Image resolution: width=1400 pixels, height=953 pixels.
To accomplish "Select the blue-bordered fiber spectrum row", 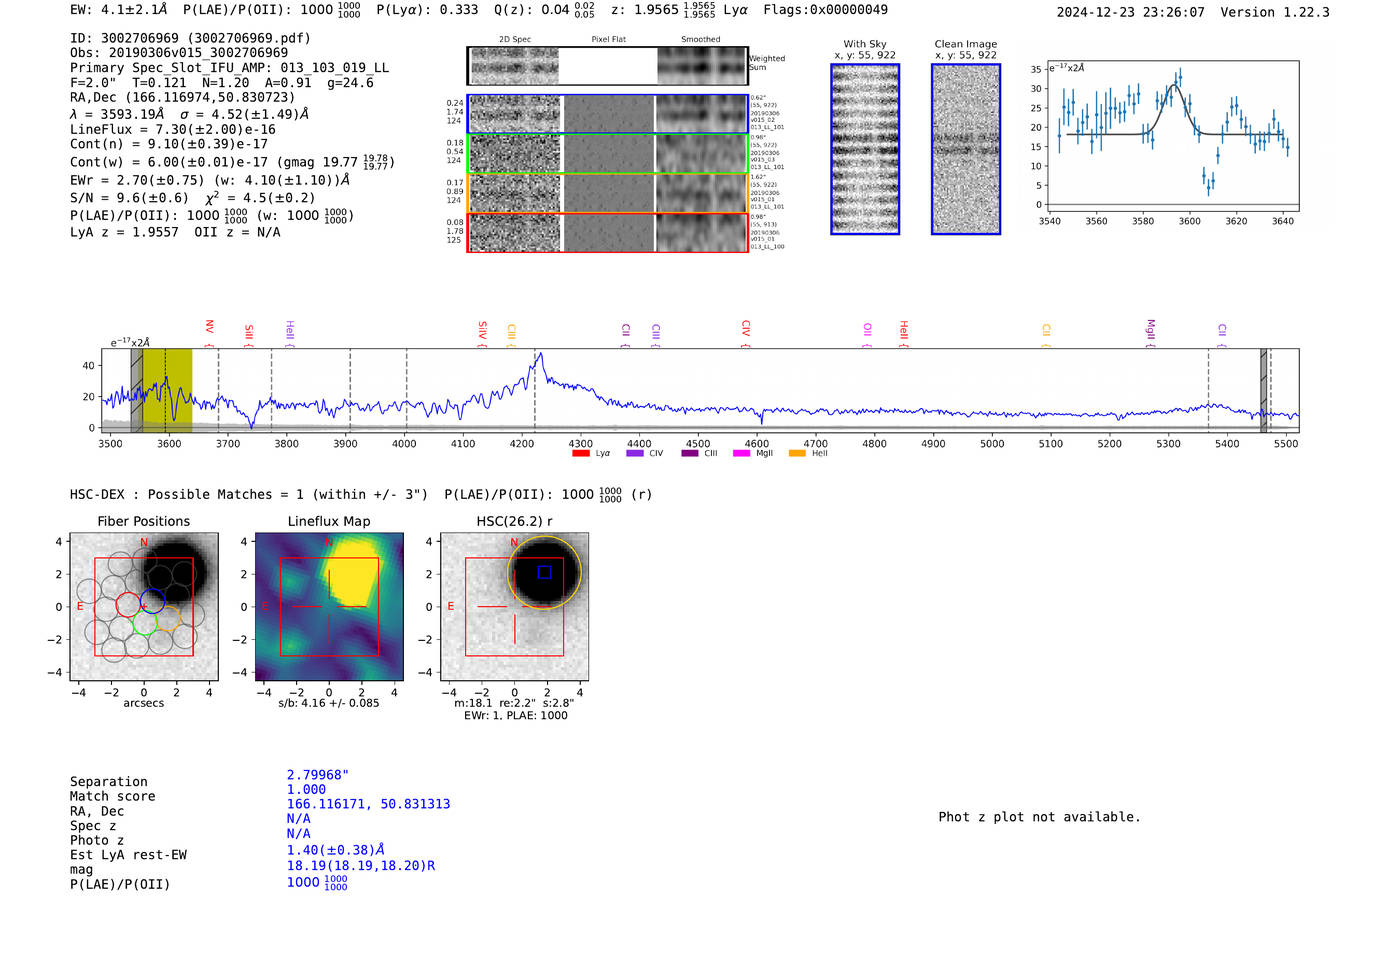I will point(607,114).
